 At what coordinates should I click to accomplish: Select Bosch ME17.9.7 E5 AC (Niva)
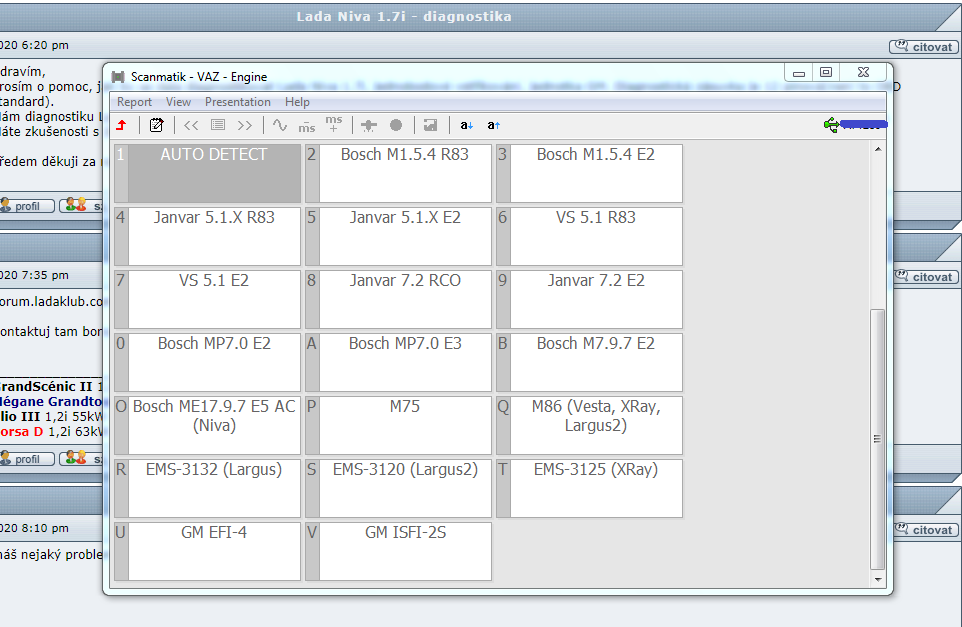[214, 424]
